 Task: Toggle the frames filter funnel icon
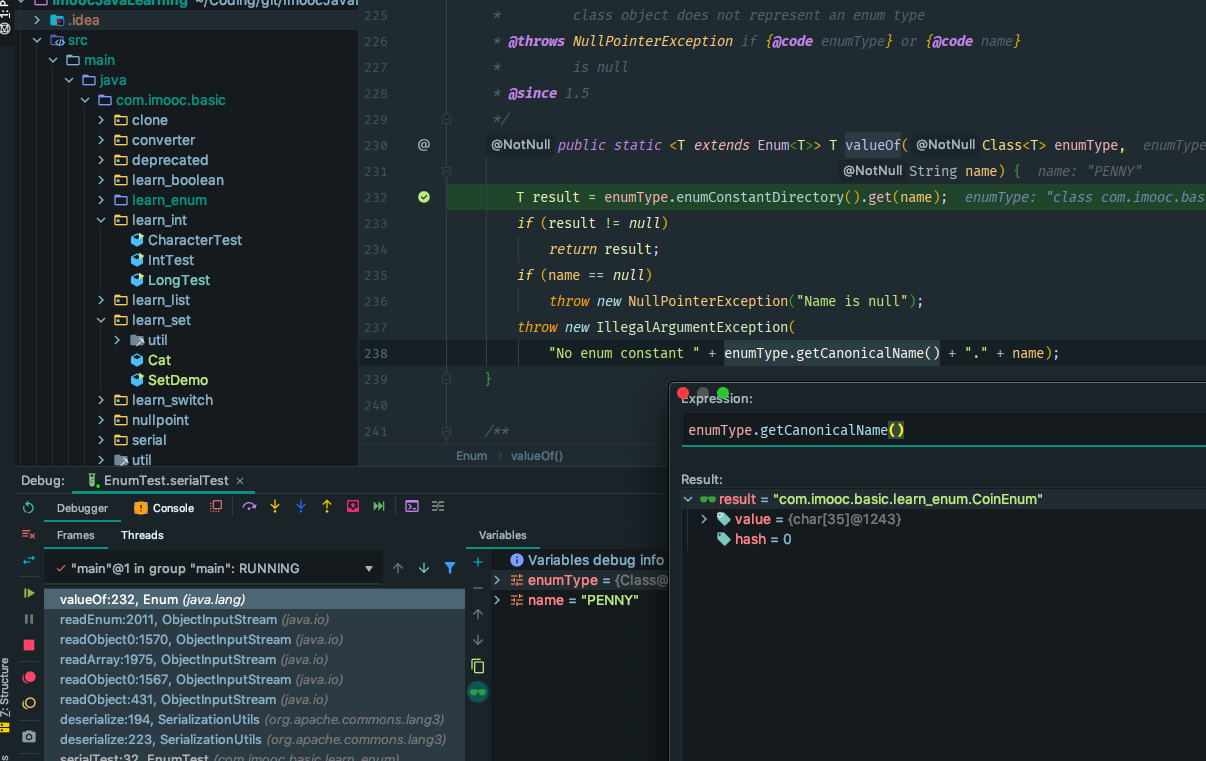coord(450,568)
